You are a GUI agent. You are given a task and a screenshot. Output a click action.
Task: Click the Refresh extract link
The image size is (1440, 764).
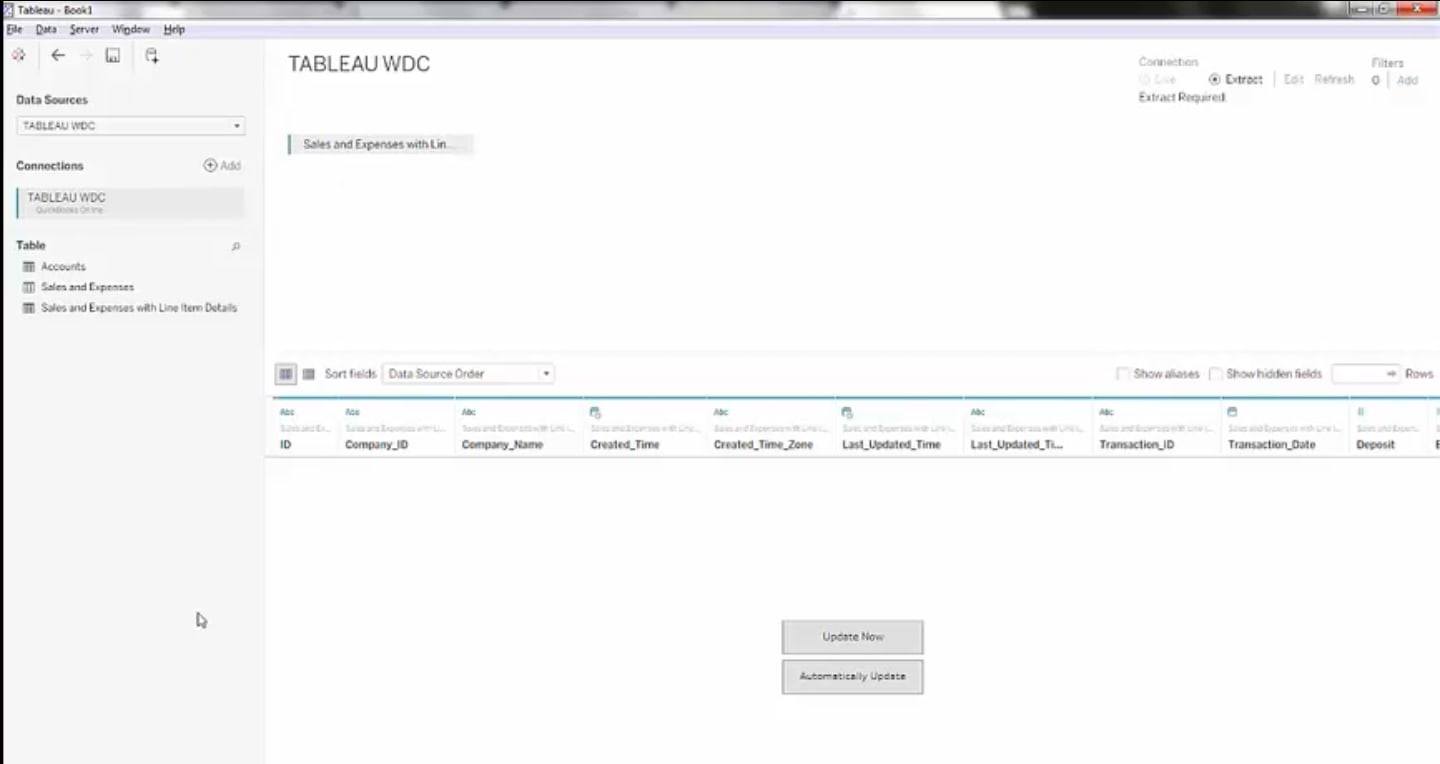click(1334, 79)
